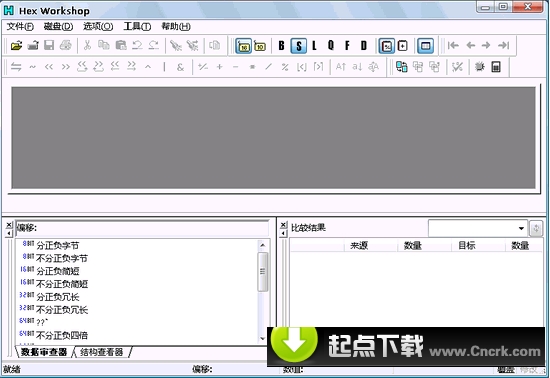Click the Paste clipboard icon
The height and width of the screenshot is (378, 550).
pos(121,46)
